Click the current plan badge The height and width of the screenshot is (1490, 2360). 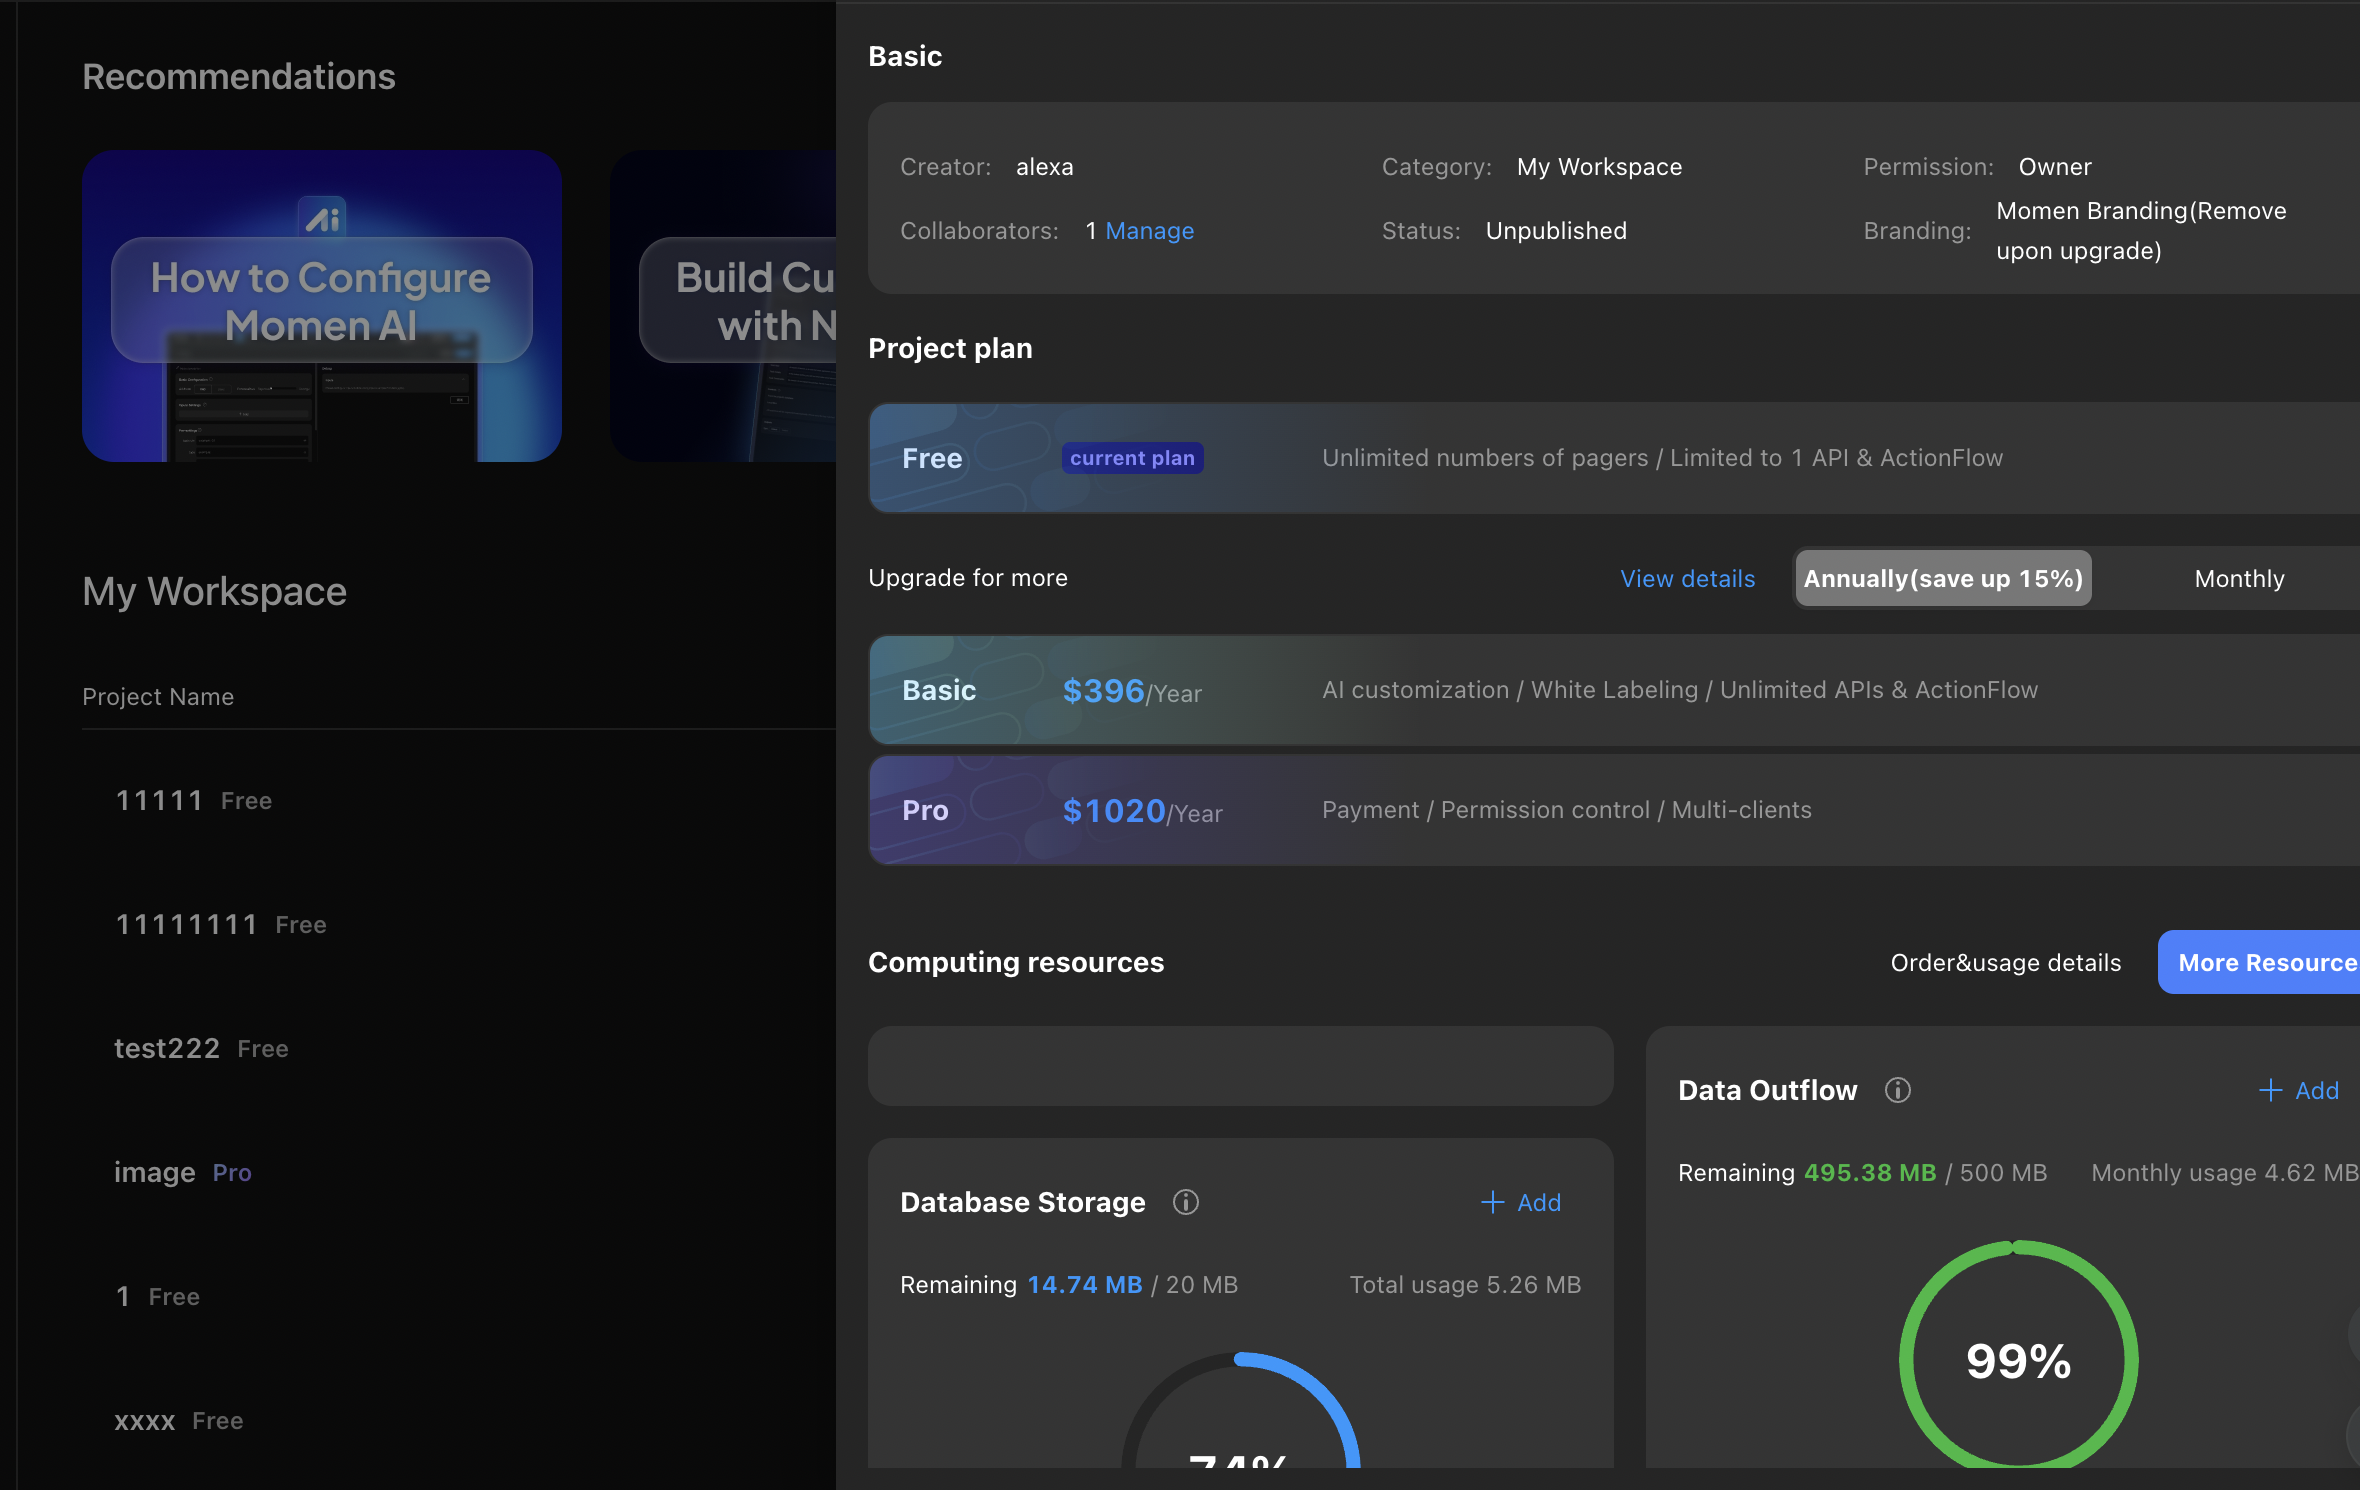pos(1132,458)
